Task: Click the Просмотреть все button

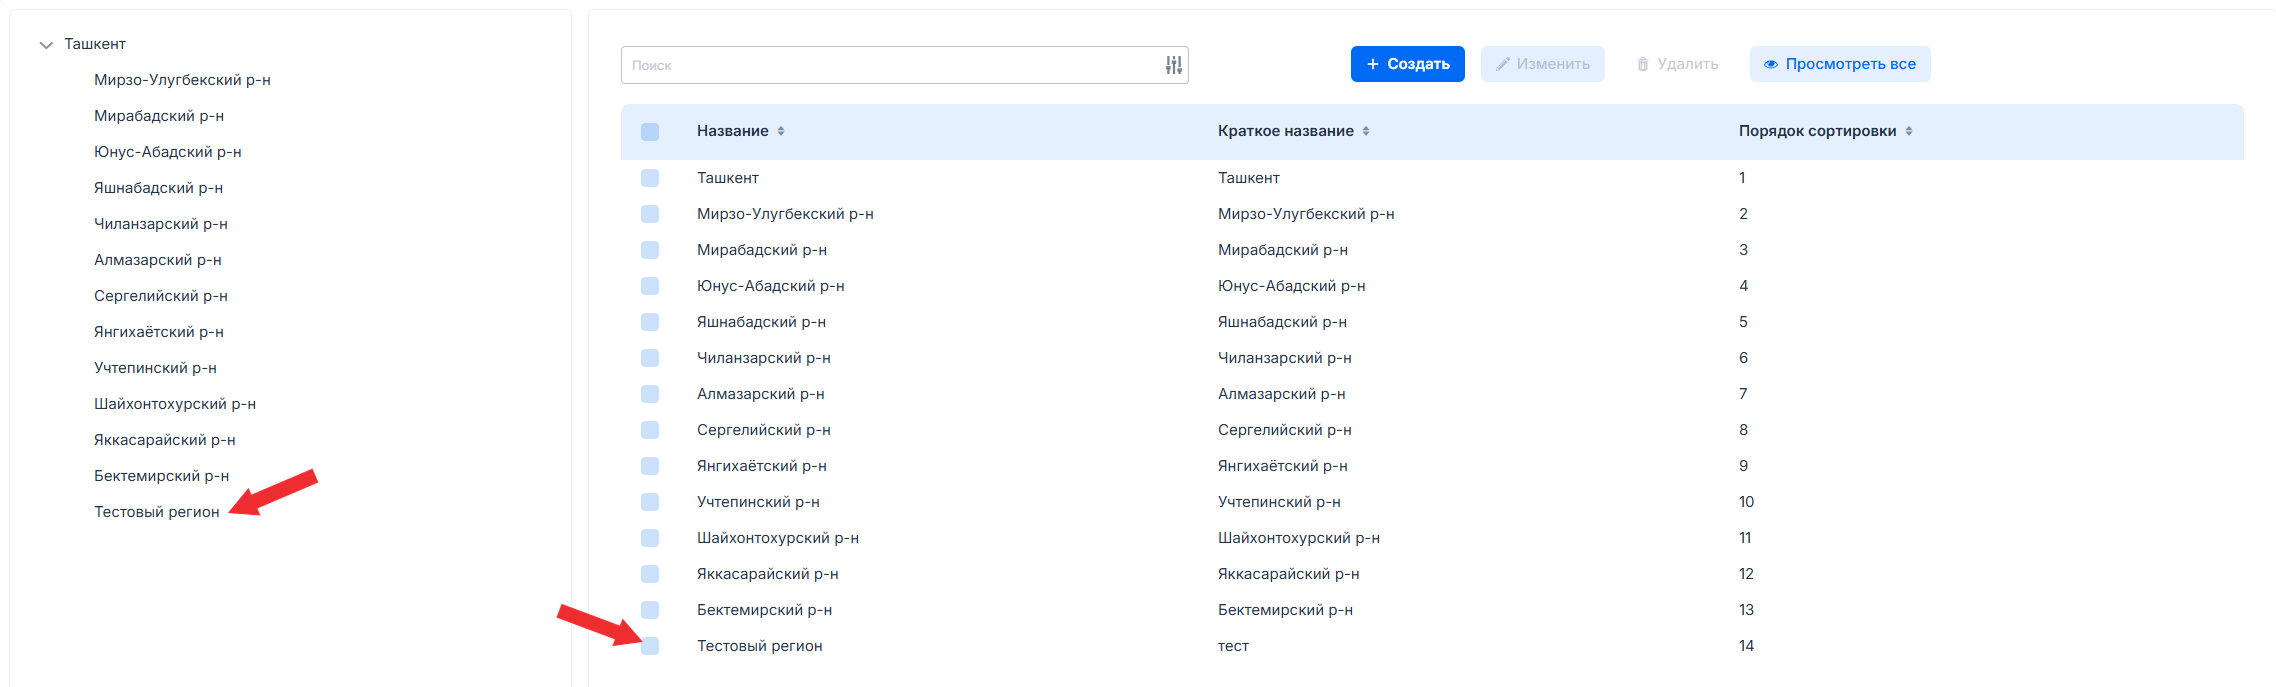Action: (x=1840, y=64)
